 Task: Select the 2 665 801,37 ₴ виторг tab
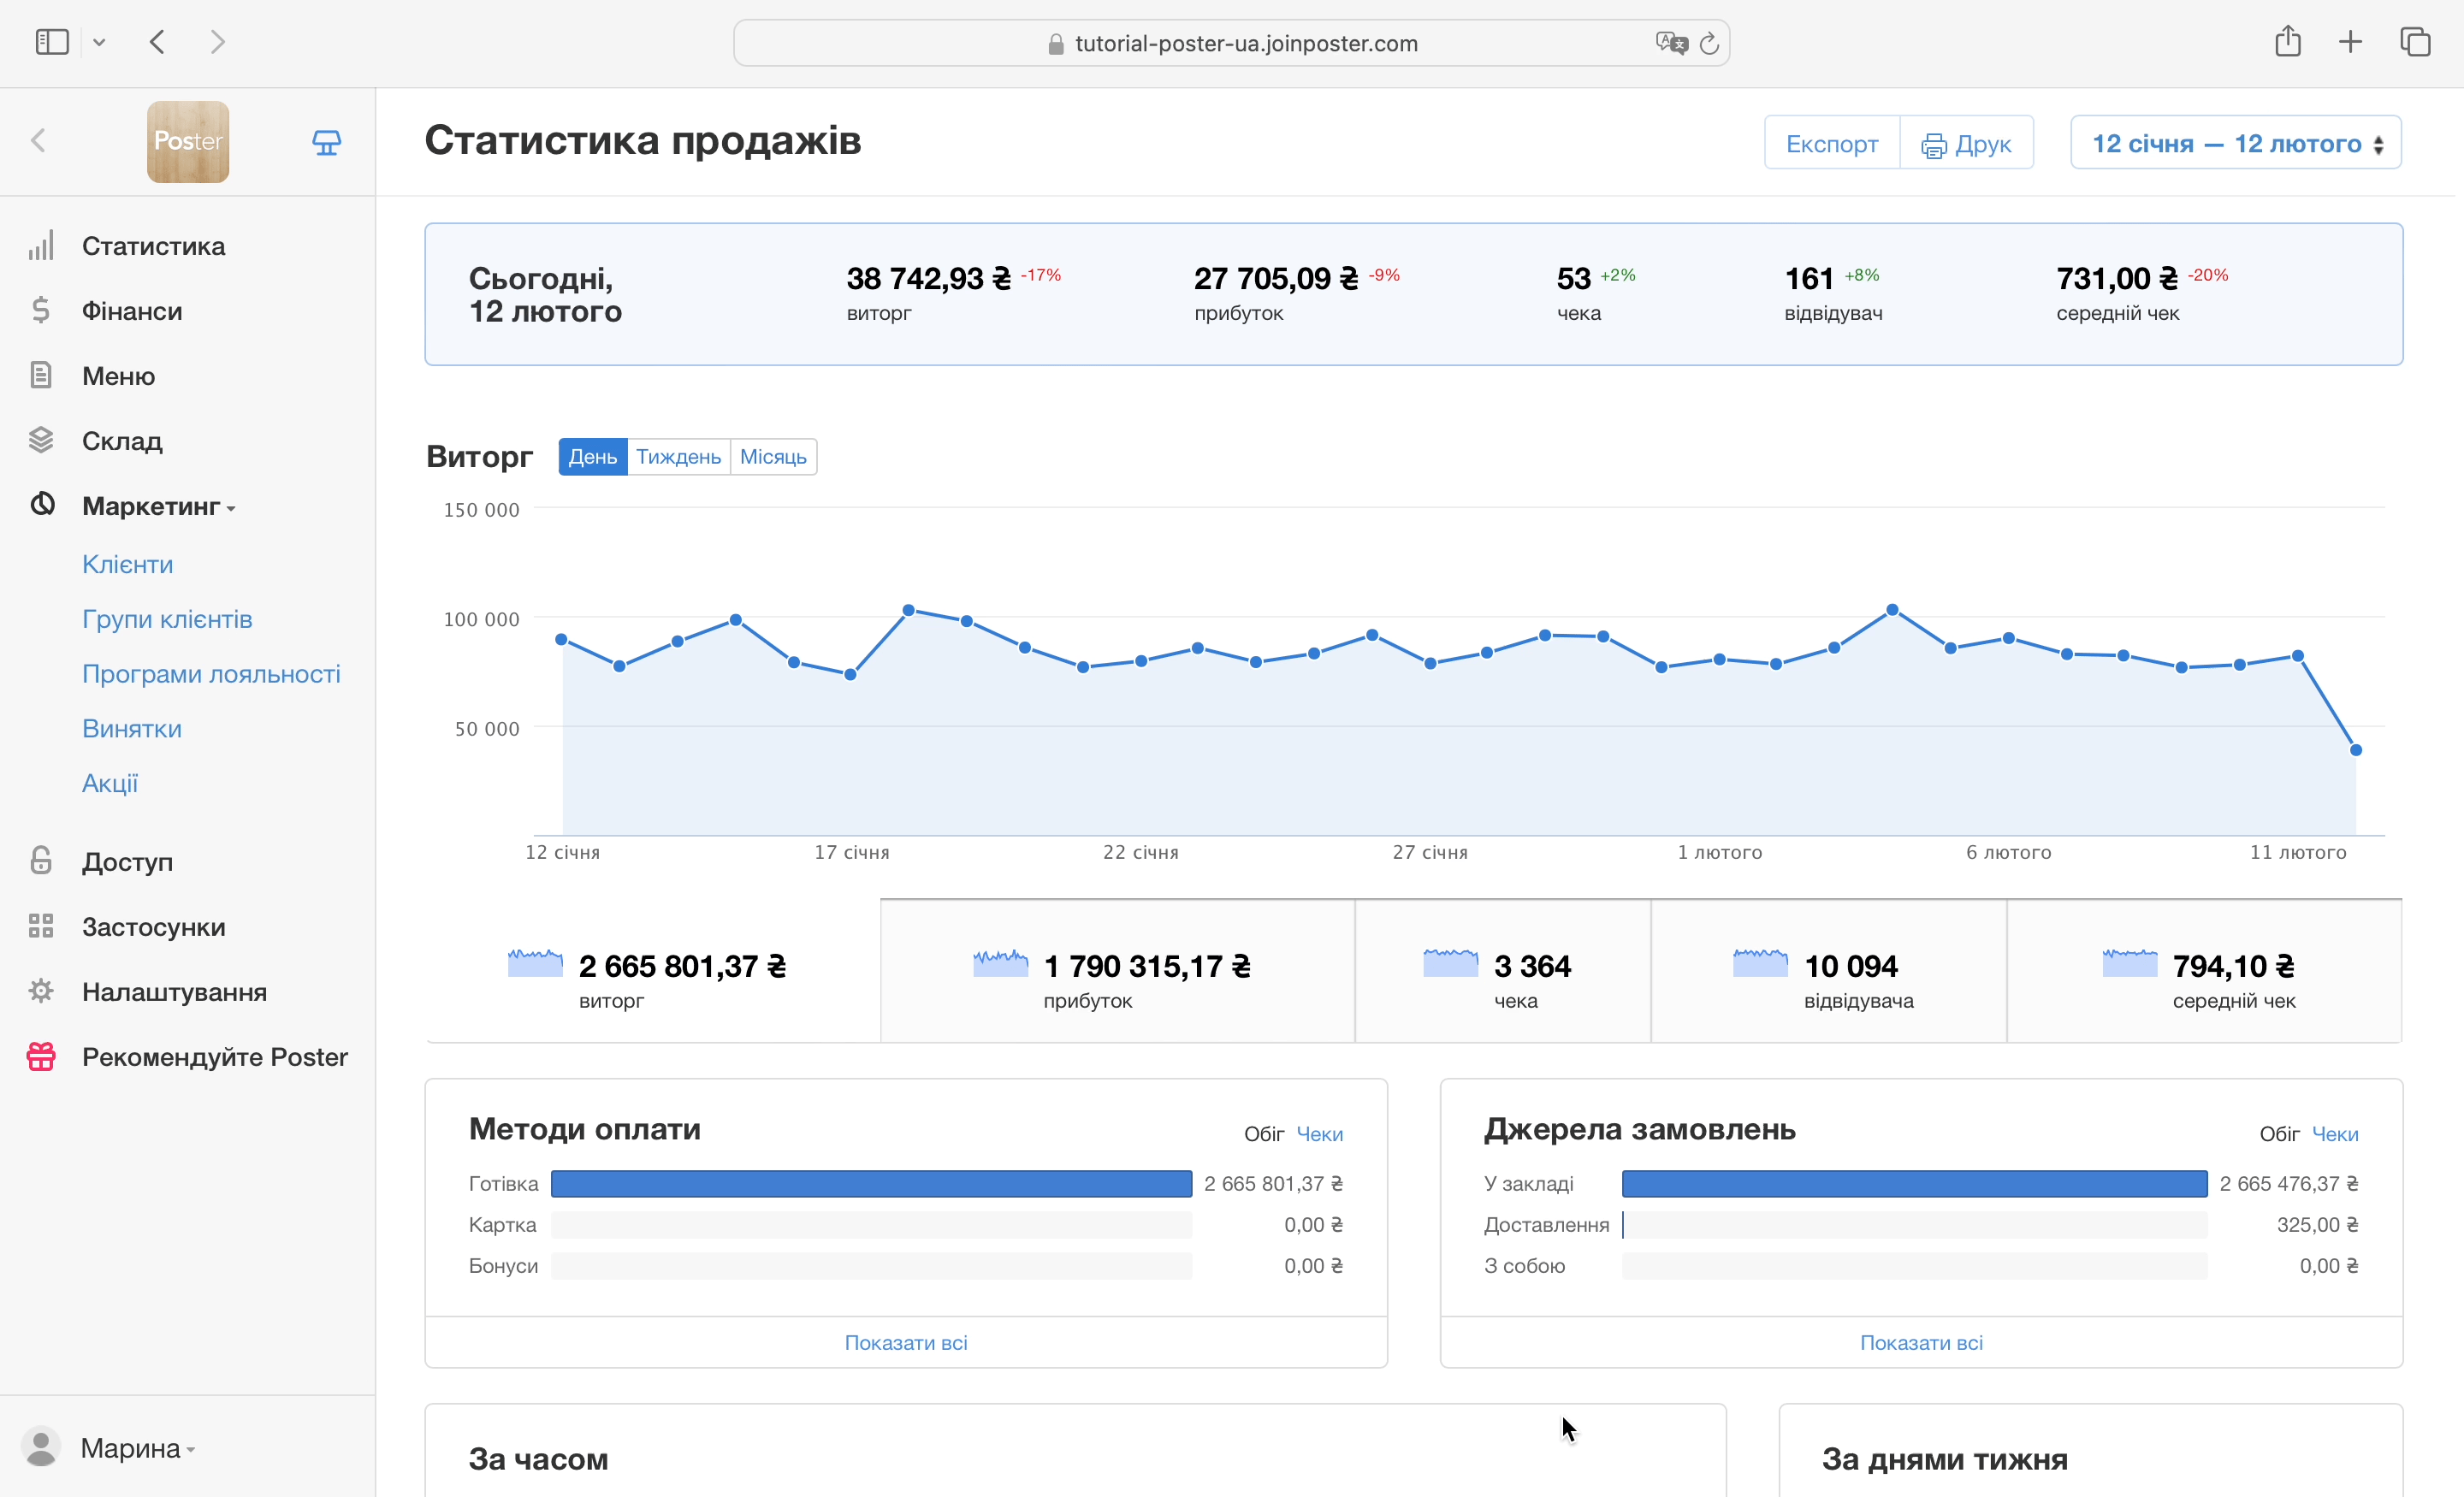[x=653, y=971]
